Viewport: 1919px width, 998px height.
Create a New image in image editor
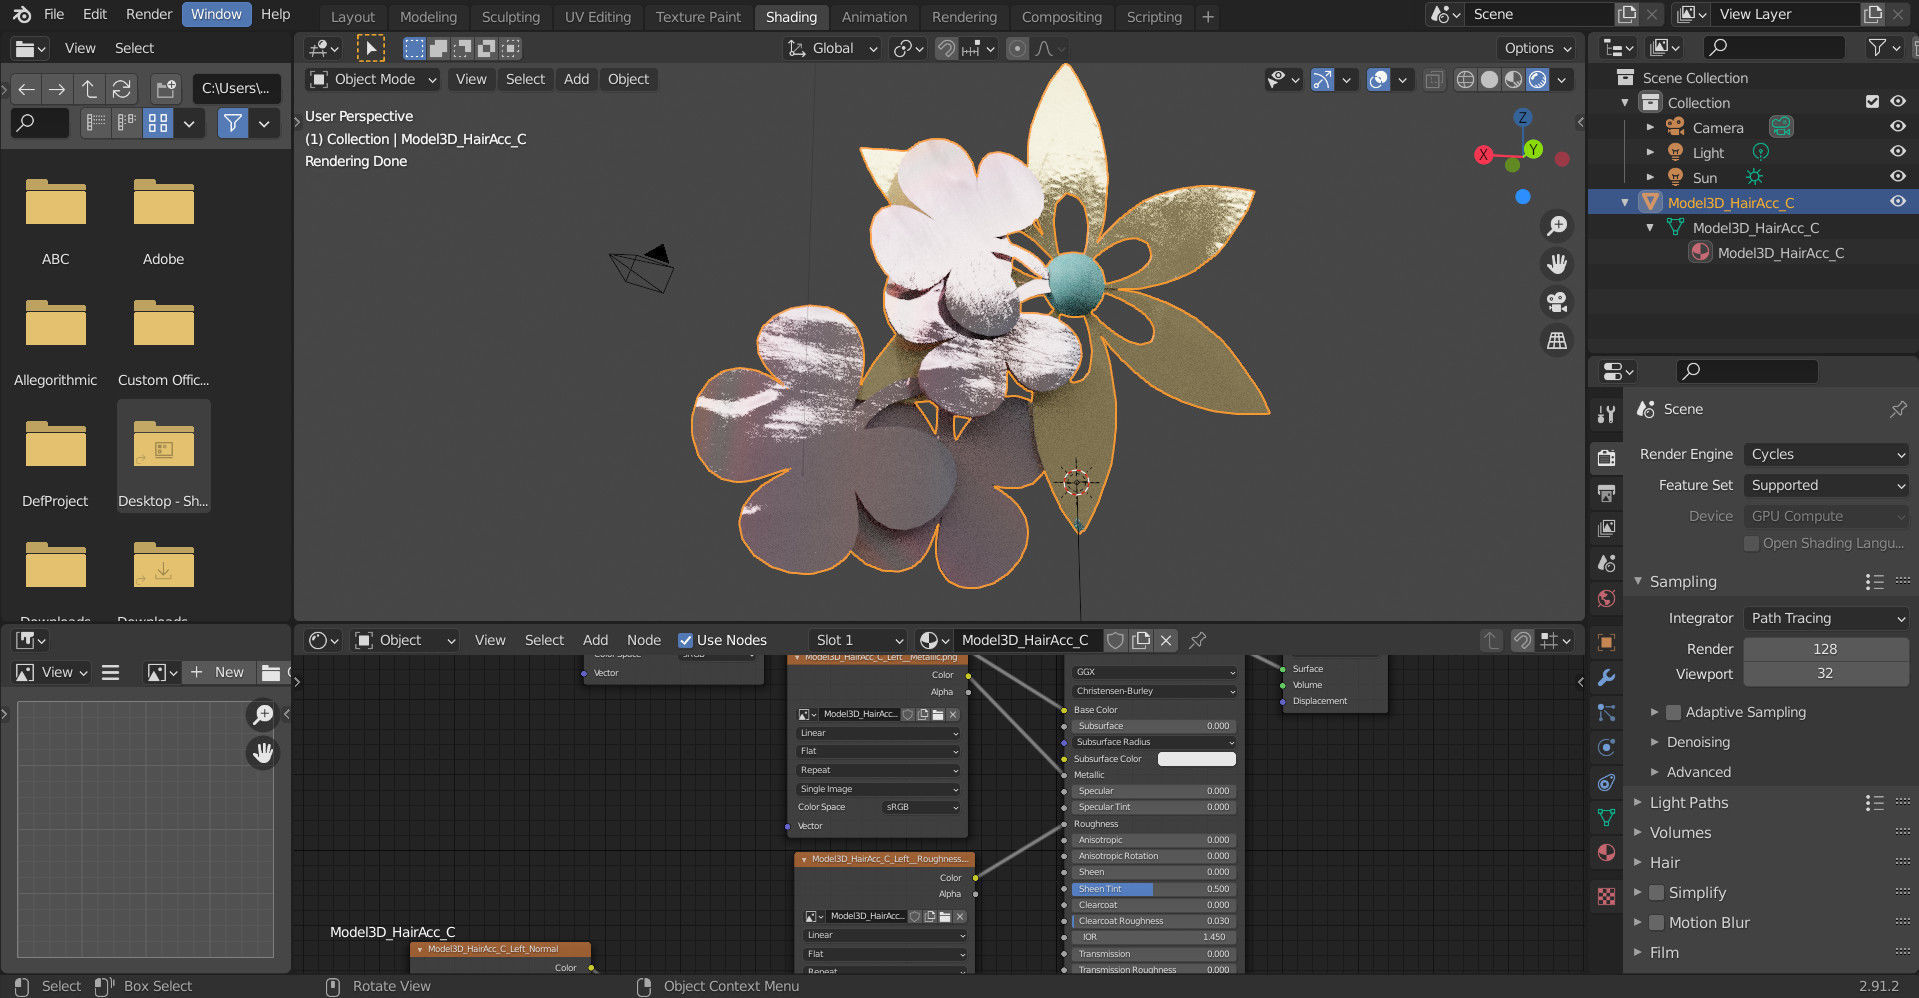pyautogui.click(x=218, y=672)
